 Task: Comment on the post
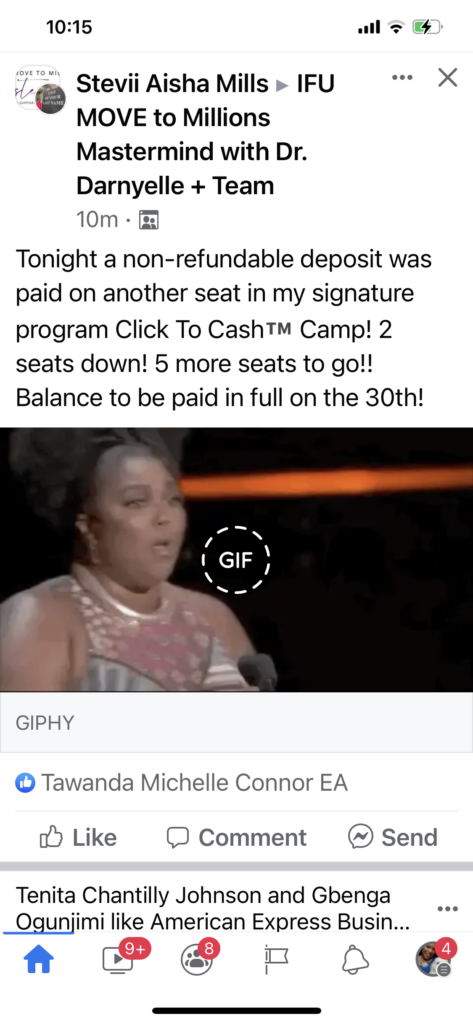click(x=236, y=837)
